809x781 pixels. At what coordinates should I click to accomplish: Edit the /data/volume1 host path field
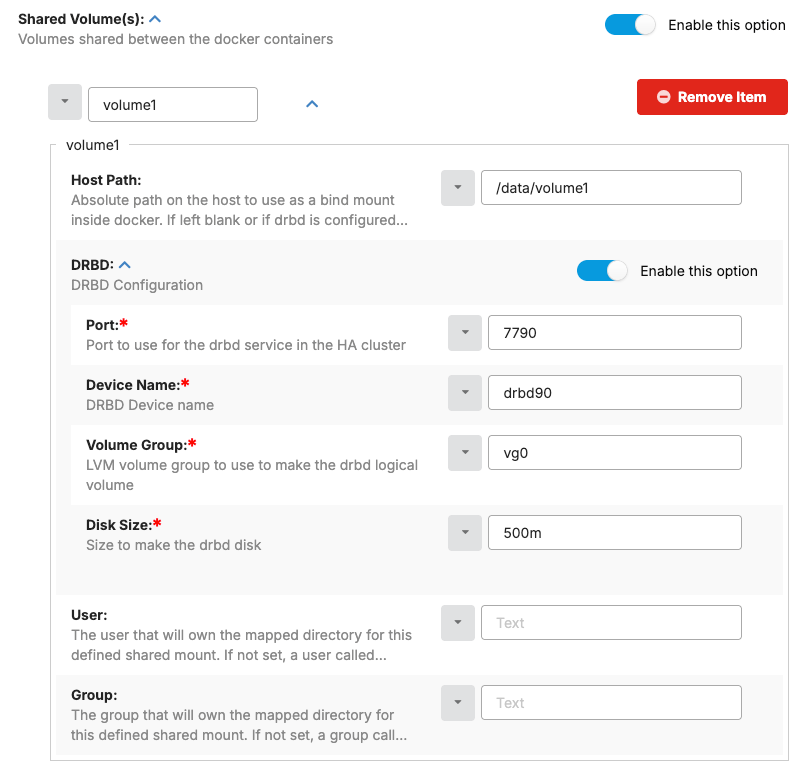[x=611, y=188]
